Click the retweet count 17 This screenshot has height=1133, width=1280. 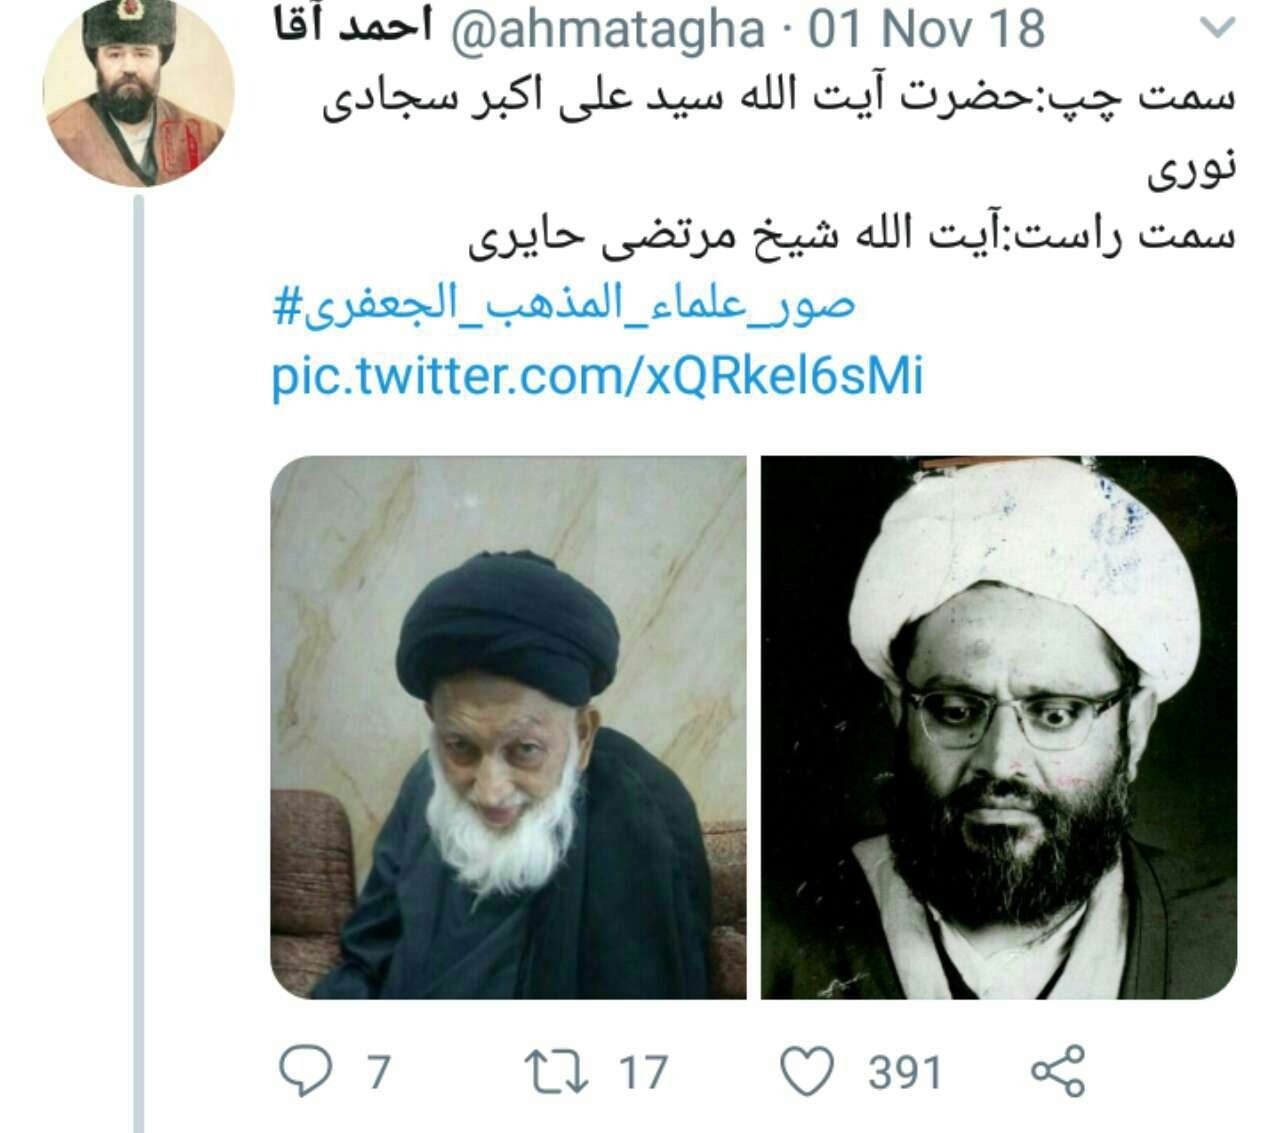click(642, 1072)
